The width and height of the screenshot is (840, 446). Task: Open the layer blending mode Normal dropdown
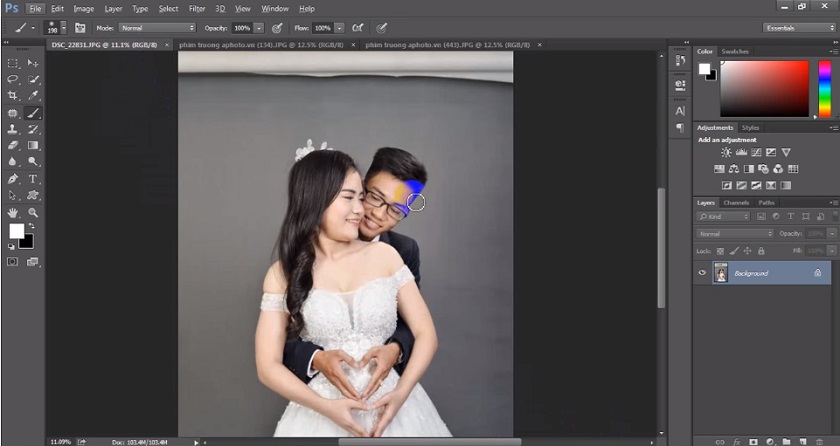[735, 233]
